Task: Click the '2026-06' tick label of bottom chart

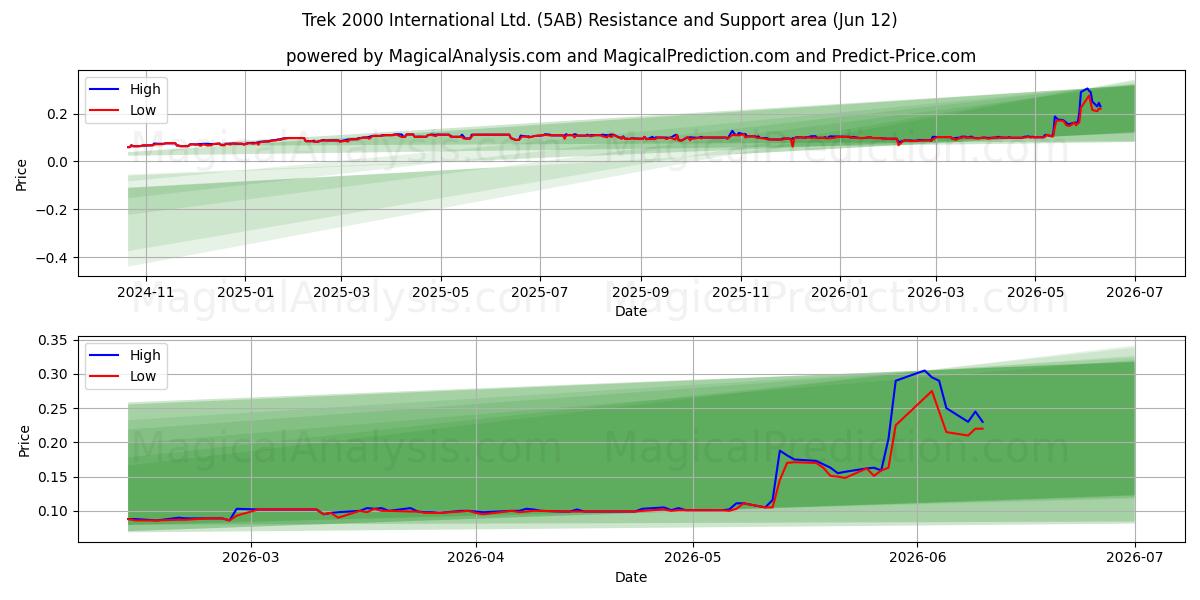Action: pos(917,559)
